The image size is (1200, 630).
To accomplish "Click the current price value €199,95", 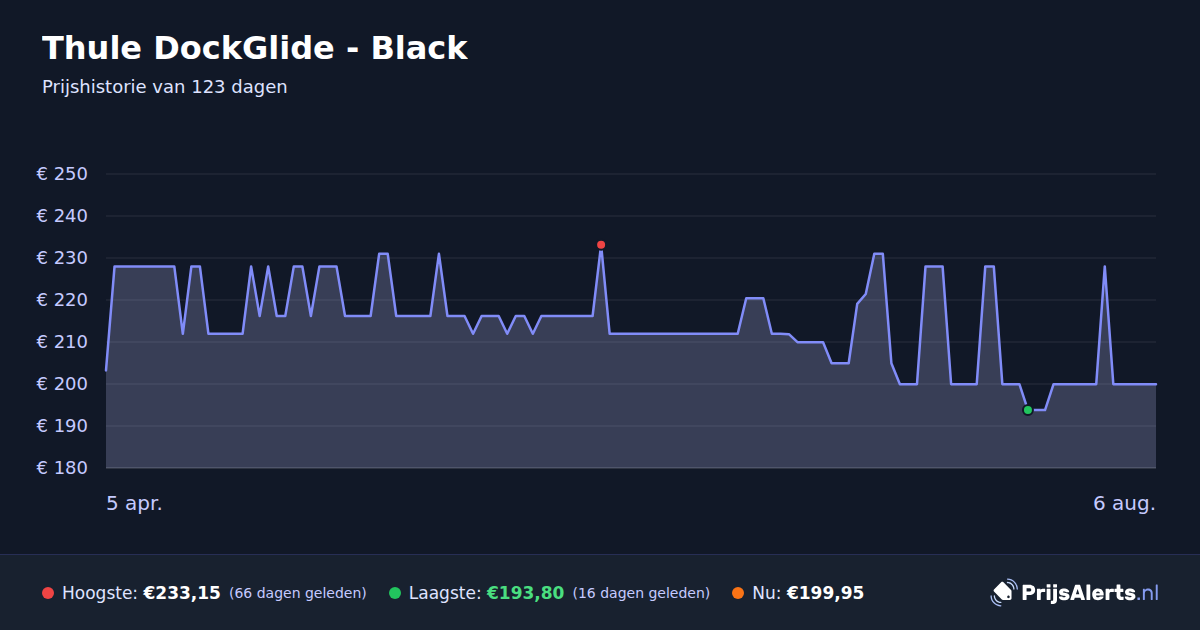I will [825, 593].
